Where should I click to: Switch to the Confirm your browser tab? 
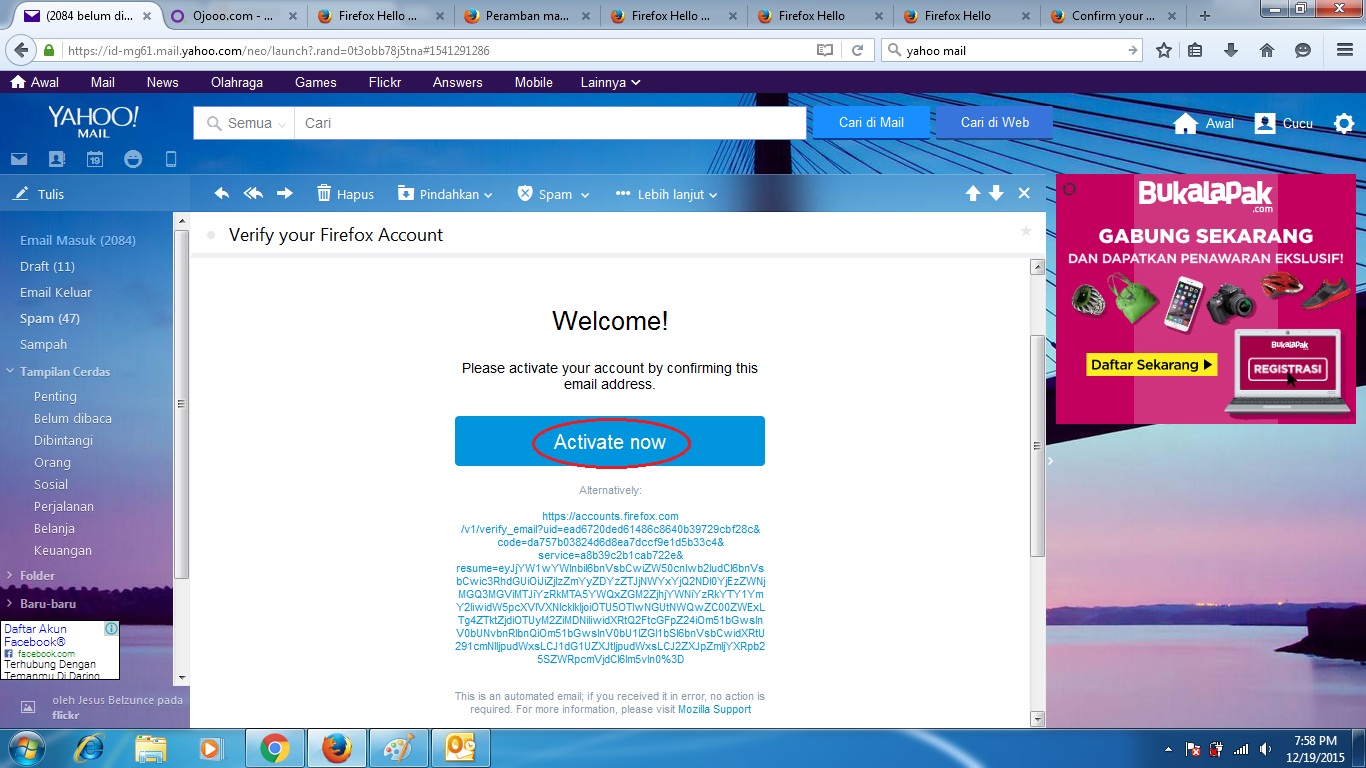point(1113,16)
